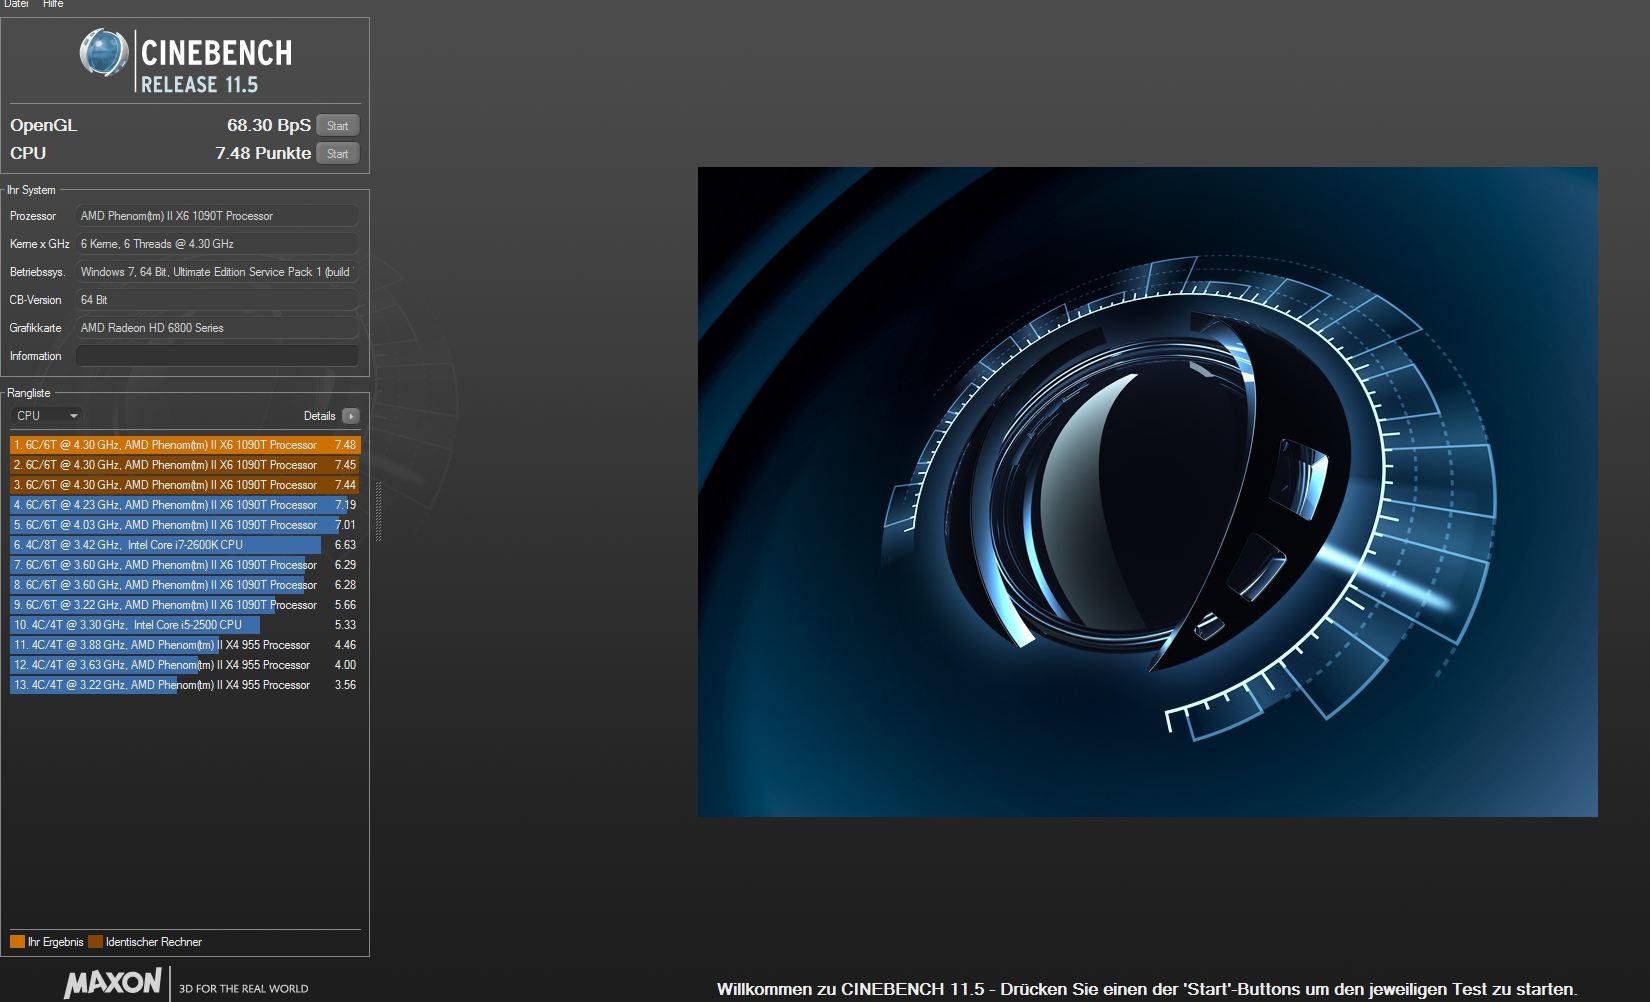This screenshot has height=1002, width=1650.
Task: Click the MAXON logo at the bottom
Action: click(x=113, y=983)
